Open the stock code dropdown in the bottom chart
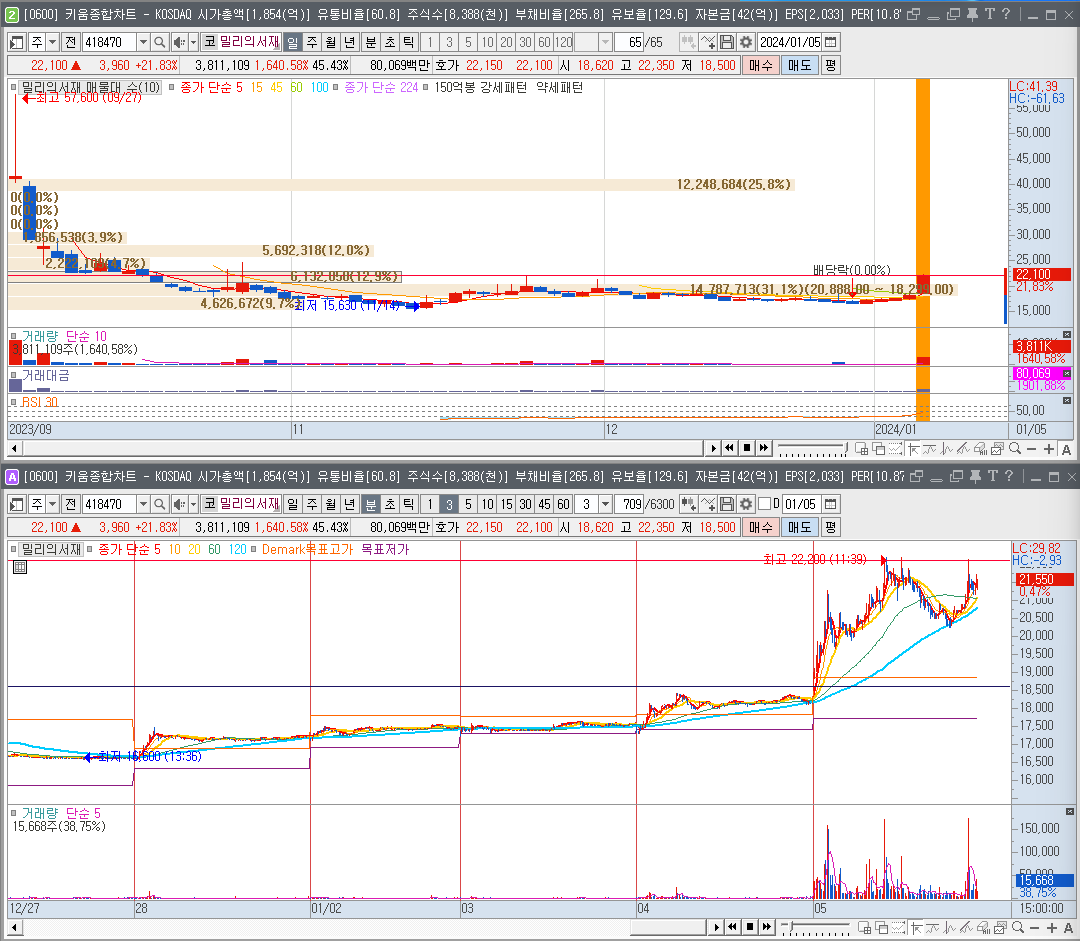This screenshot has height=941, width=1080. 143,504
